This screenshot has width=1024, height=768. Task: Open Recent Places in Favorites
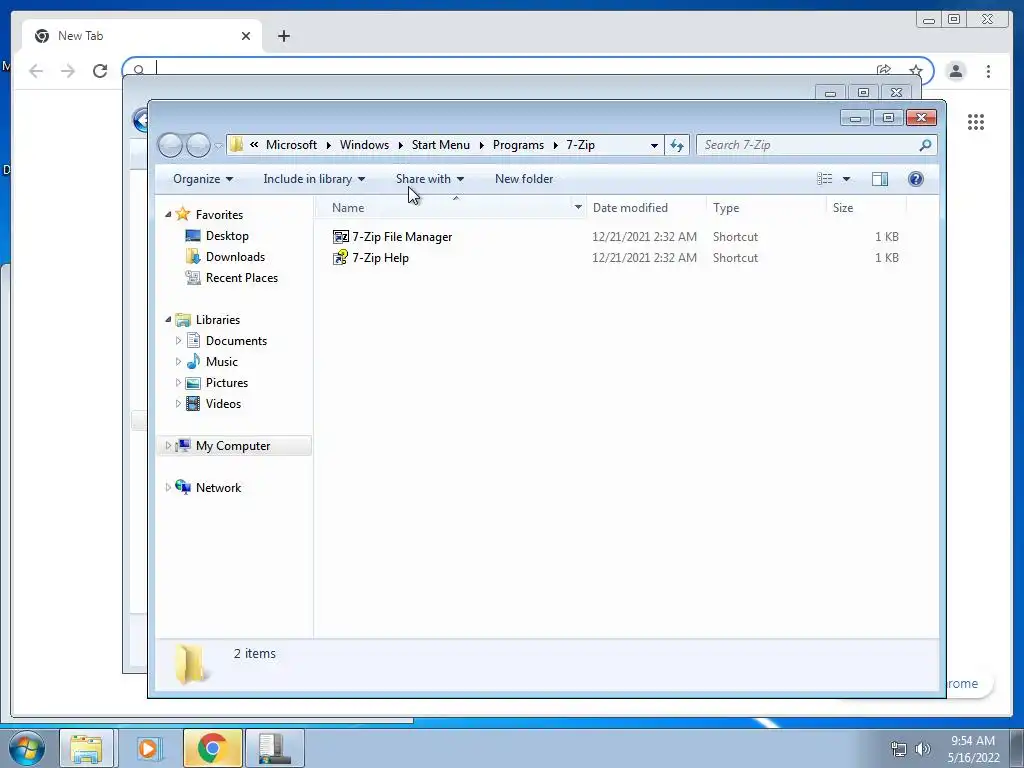(242, 278)
